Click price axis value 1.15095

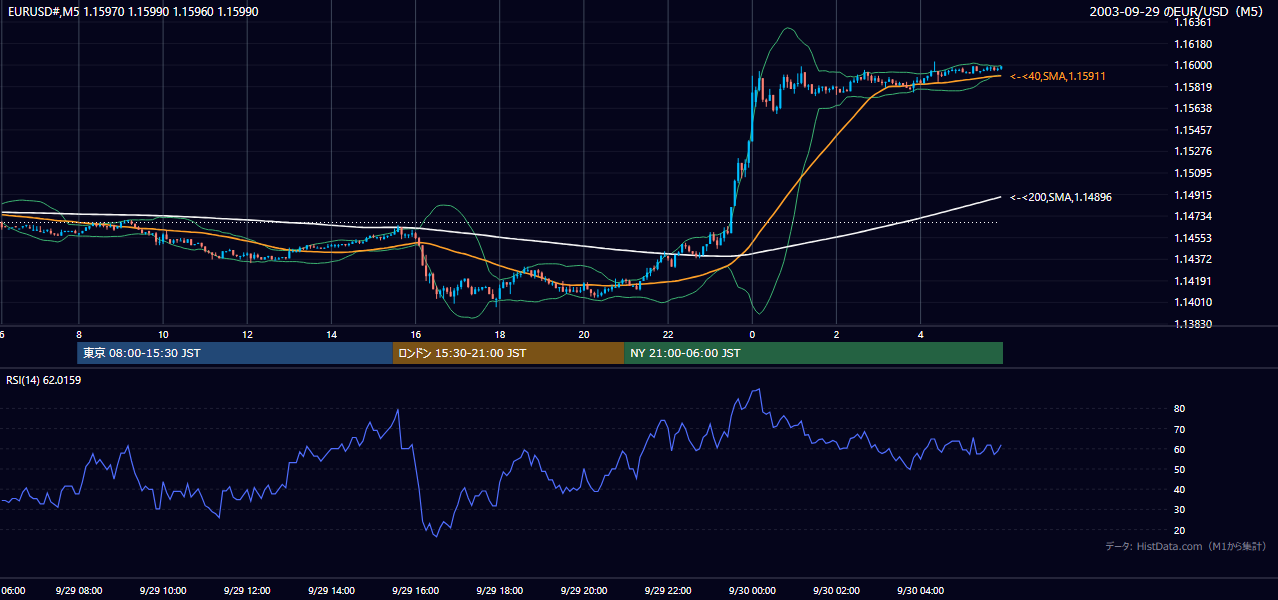pyautogui.click(x=1193, y=173)
